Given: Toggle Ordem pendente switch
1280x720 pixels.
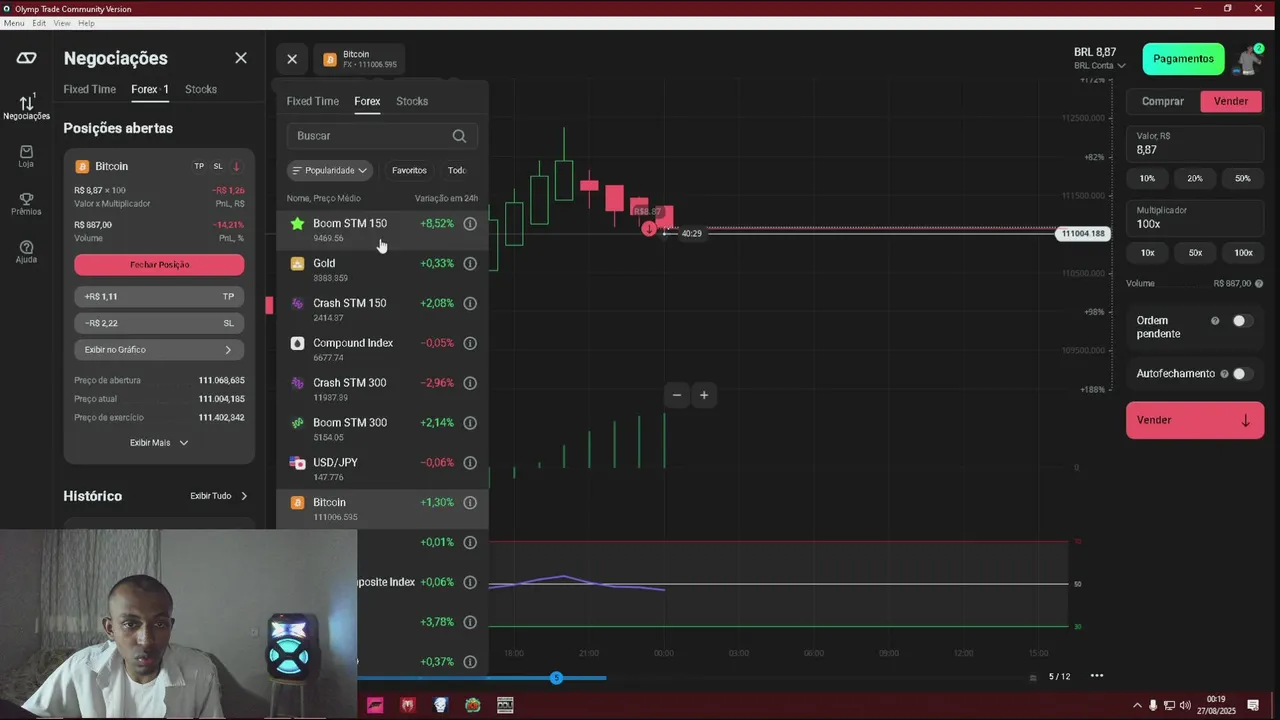Looking at the screenshot, I should 1242,321.
